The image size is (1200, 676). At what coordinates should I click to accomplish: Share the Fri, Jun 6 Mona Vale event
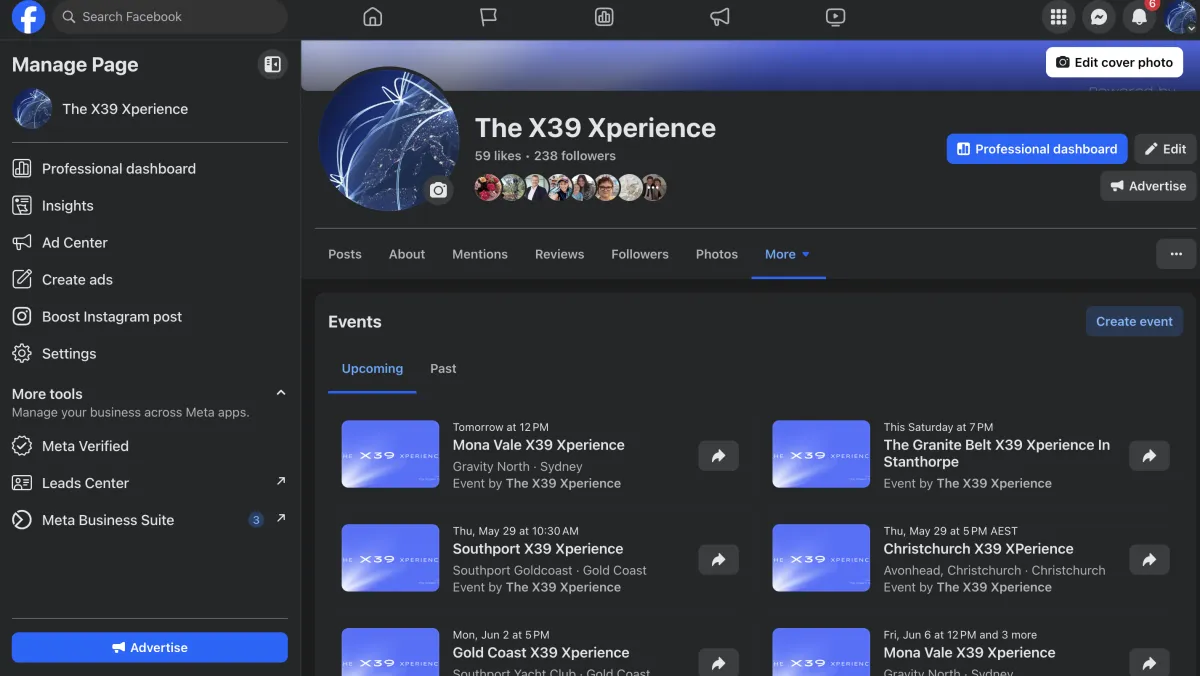coord(1149,663)
